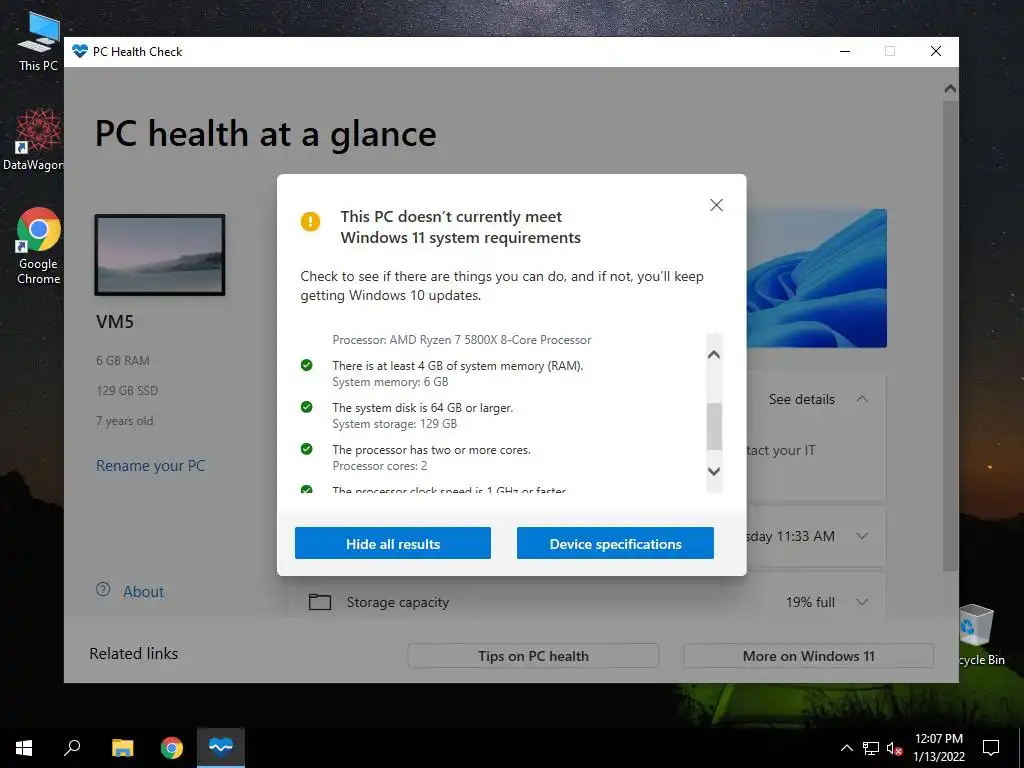Click the '7 years old' text
The height and width of the screenshot is (768, 1024).
click(124, 421)
